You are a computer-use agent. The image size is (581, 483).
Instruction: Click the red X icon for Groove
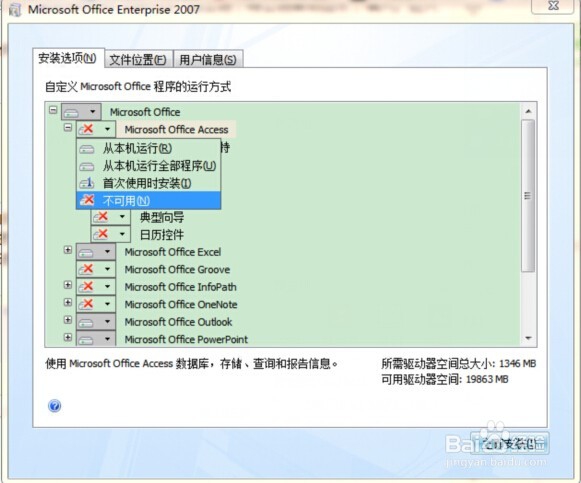(x=86, y=269)
